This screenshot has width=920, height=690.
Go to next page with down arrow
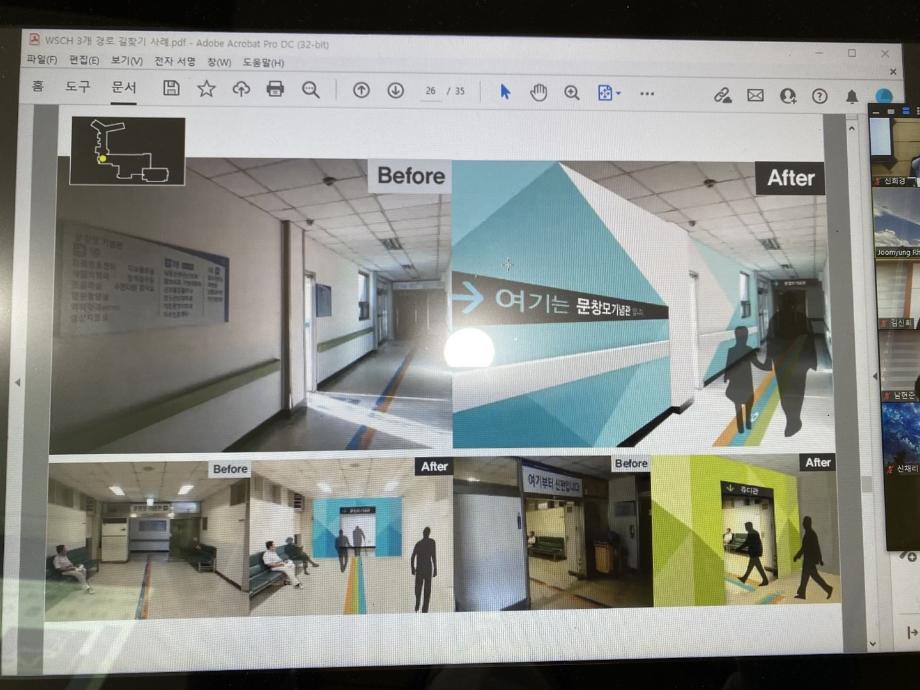coord(395,90)
